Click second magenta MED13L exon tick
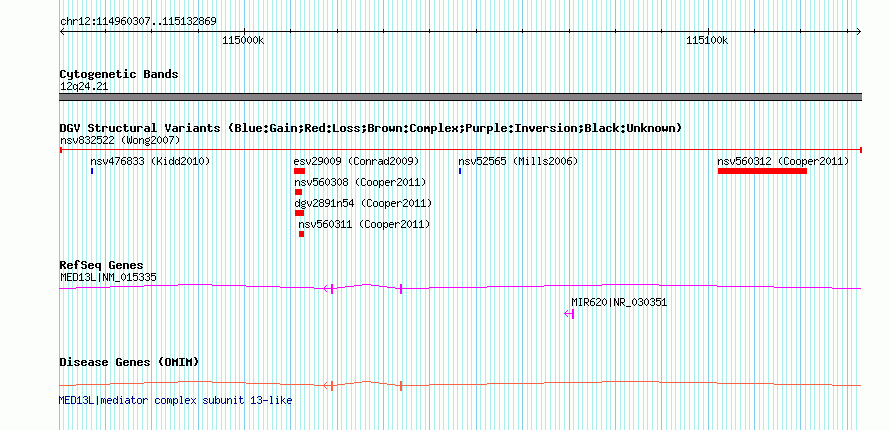The height and width of the screenshot is (430, 890). pyautogui.click(x=401, y=289)
